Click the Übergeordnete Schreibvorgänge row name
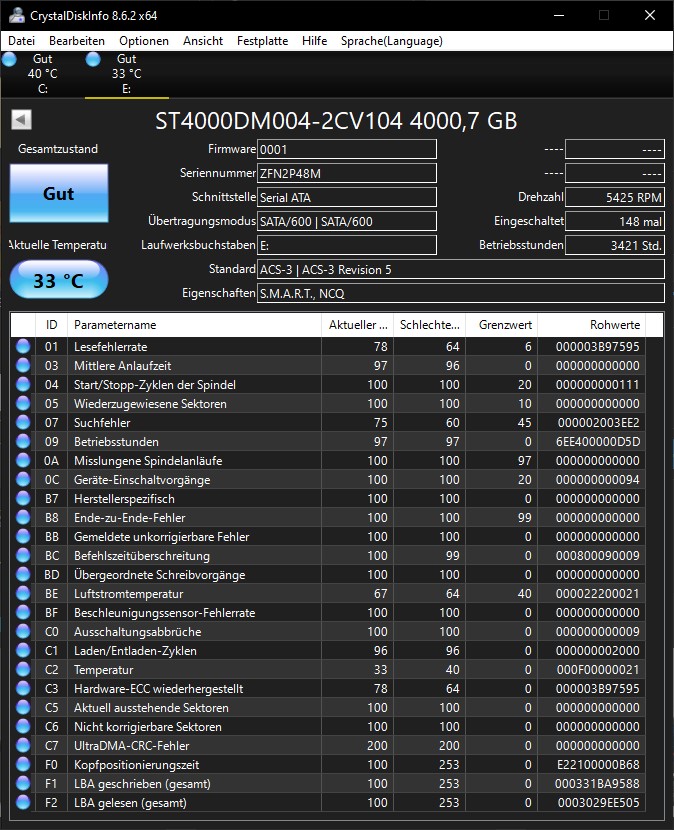 click(159, 574)
